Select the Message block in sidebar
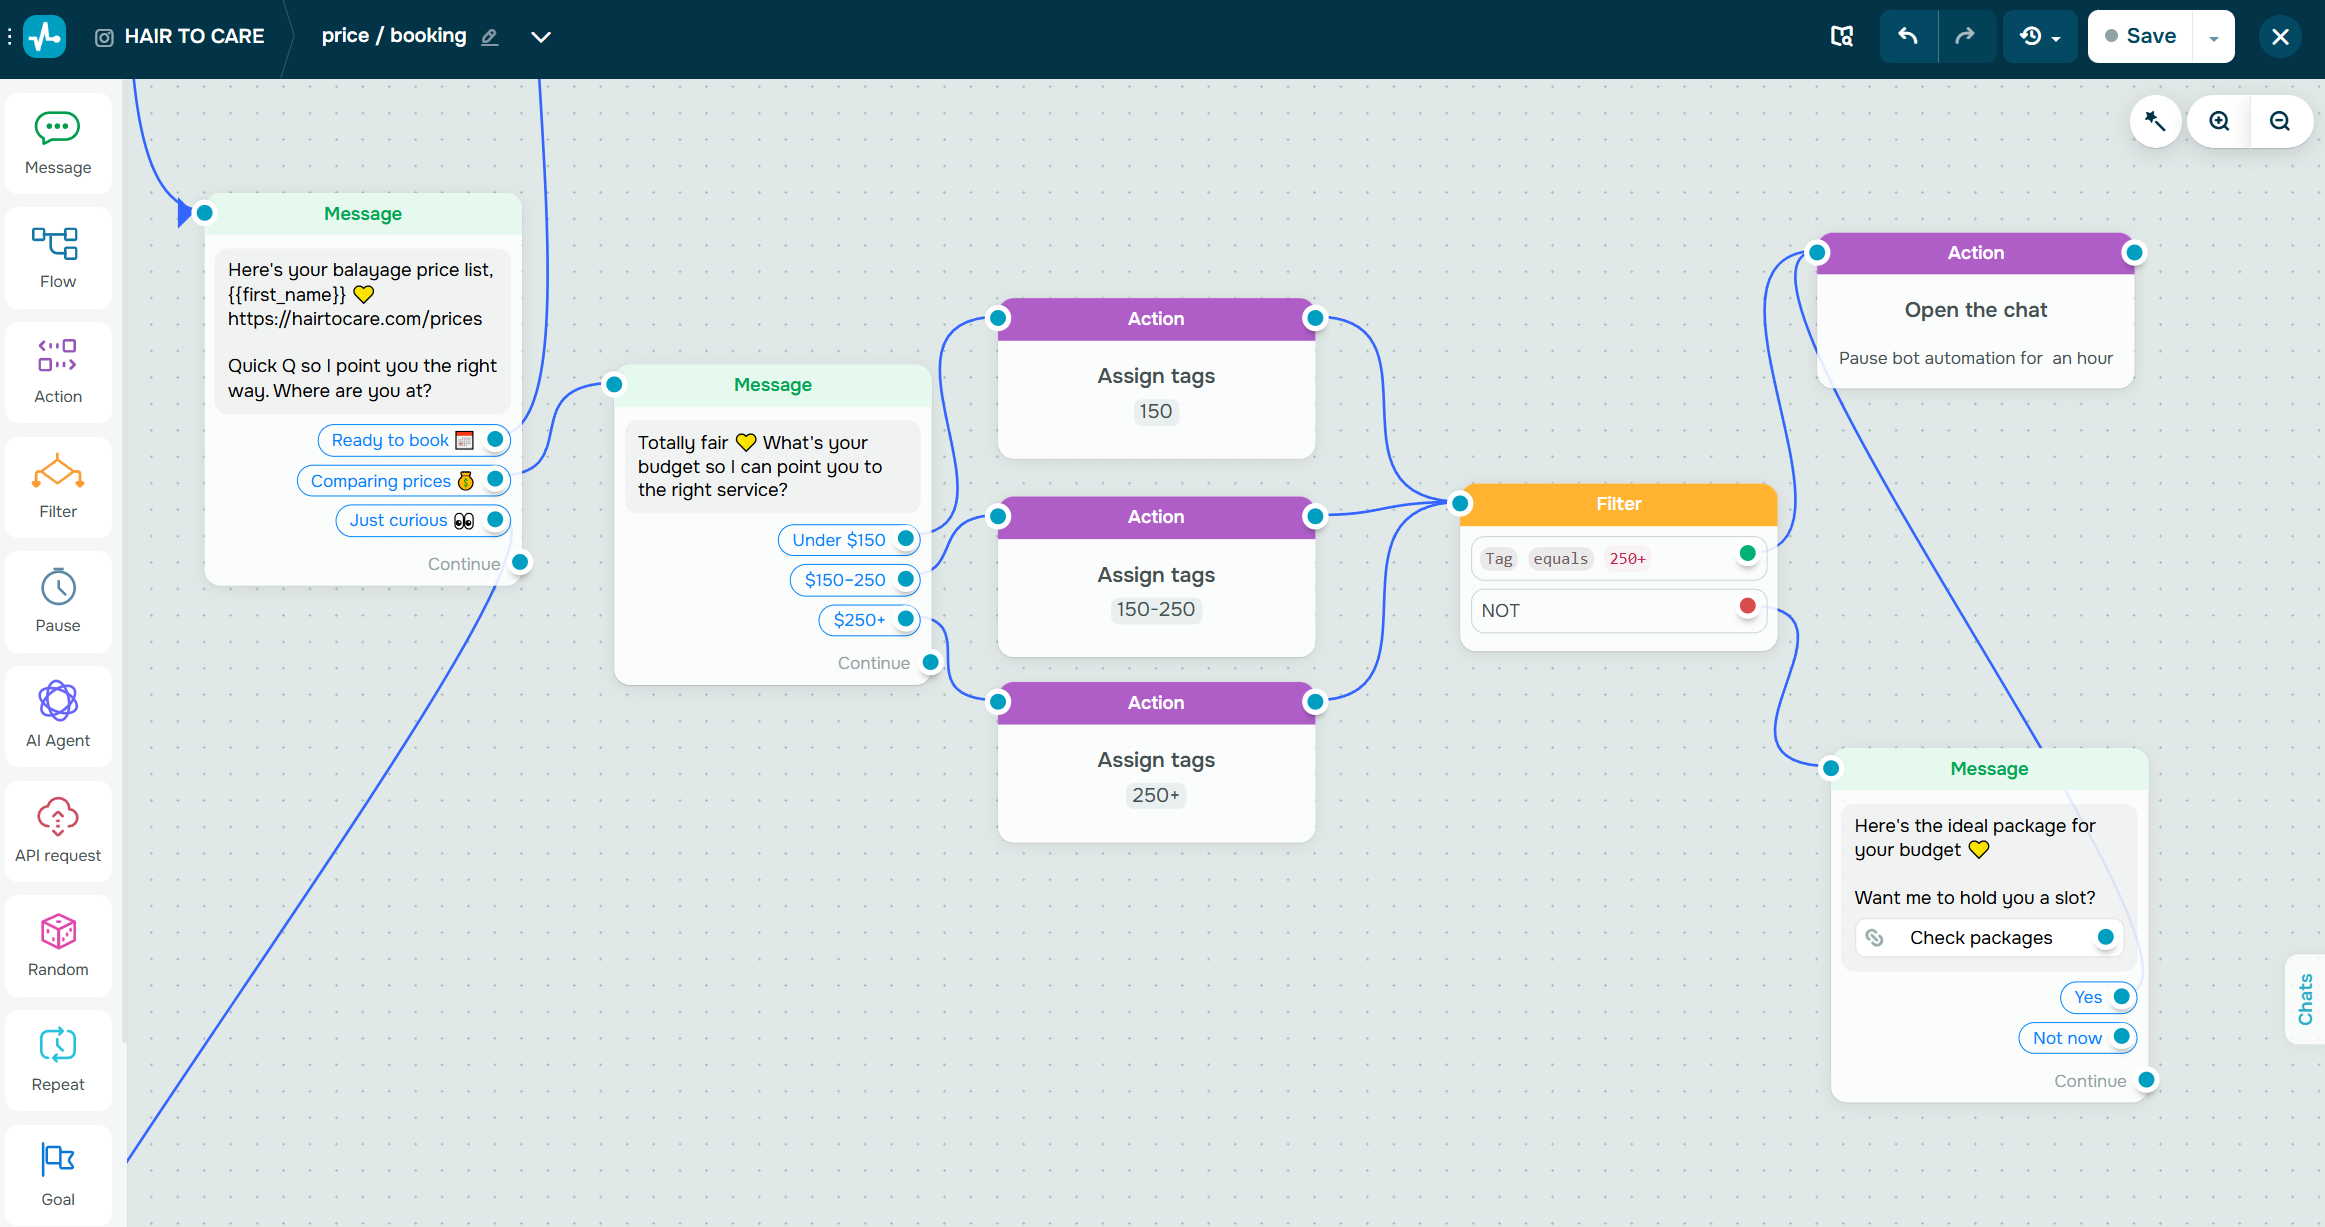Image resolution: width=2325 pixels, height=1227 pixels. (x=58, y=144)
